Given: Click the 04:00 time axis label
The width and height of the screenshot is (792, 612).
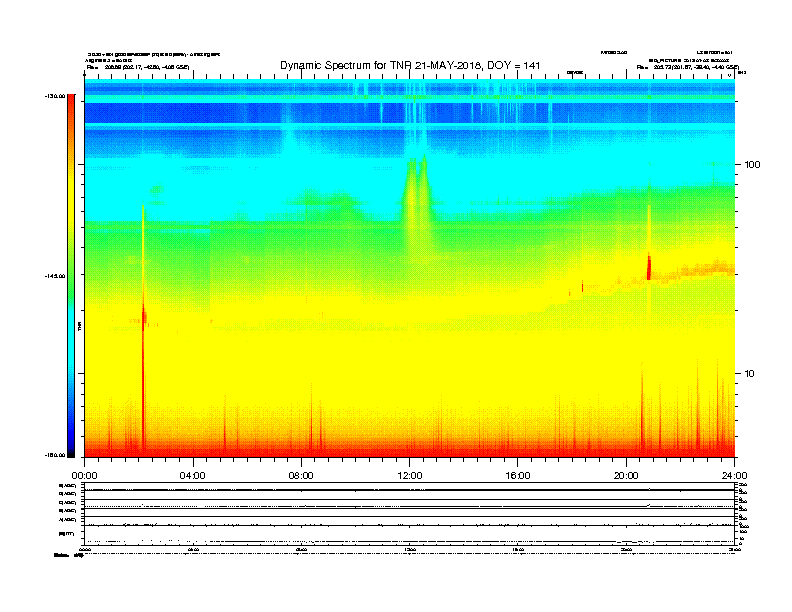Looking at the screenshot, I should click(x=193, y=476).
